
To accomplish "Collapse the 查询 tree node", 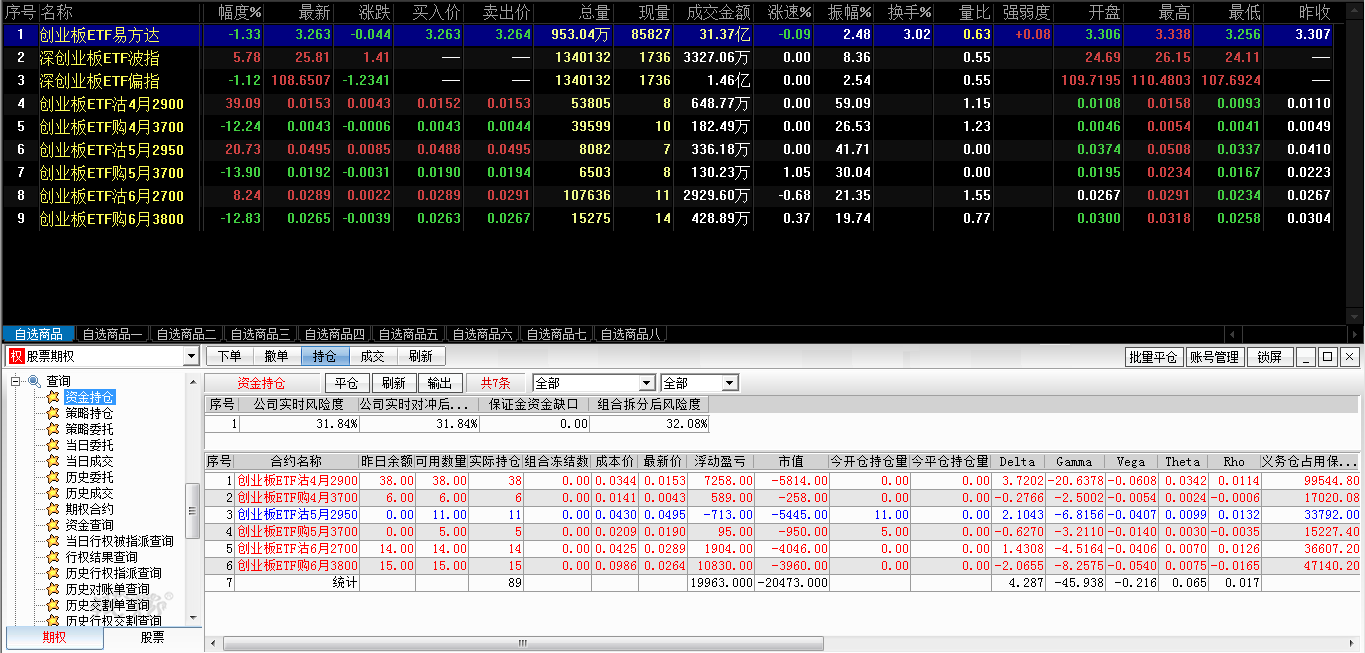I will [16, 381].
